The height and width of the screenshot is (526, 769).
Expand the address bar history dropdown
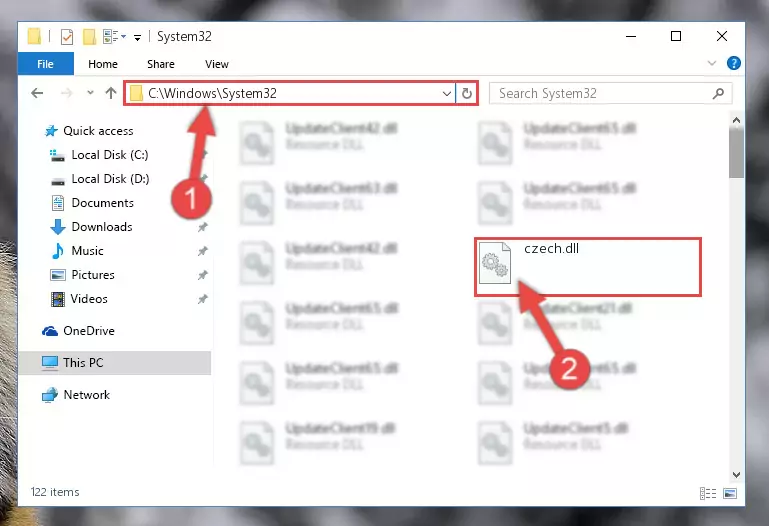pyautogui.click(x=446, y=93)
